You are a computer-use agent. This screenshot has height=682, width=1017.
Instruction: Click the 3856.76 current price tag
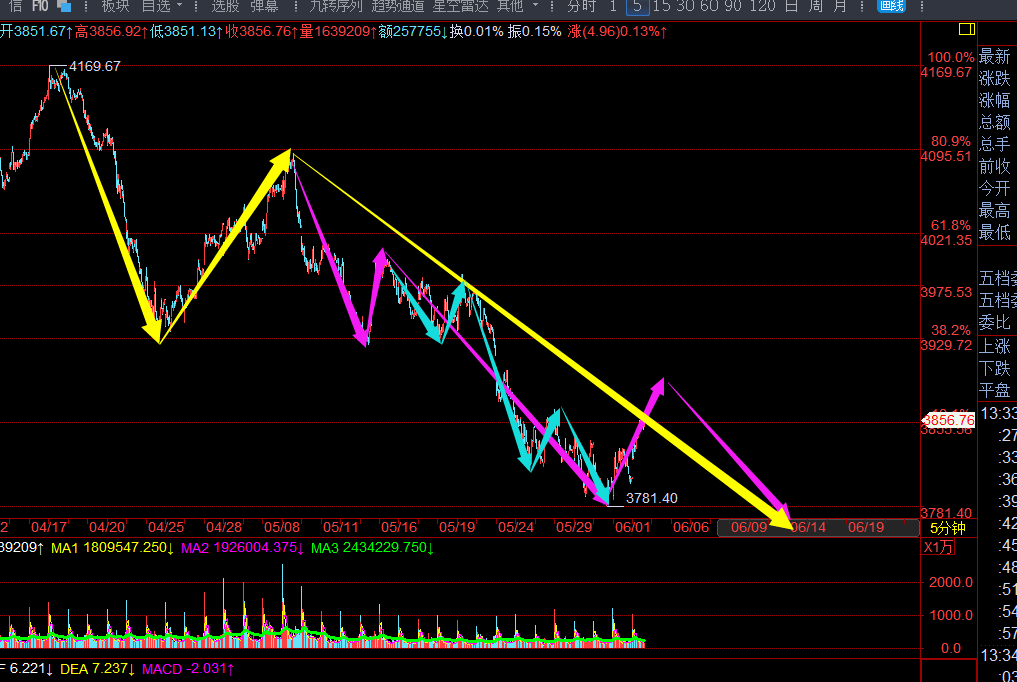pos(948,420)
